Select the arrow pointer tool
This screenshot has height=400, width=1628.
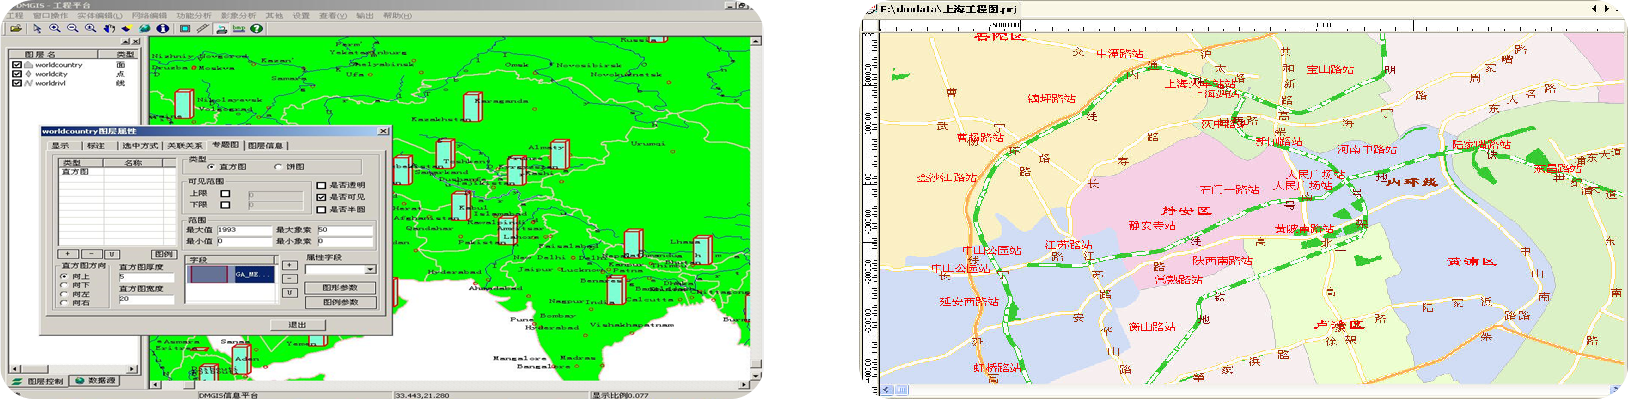tap(36, 29)
